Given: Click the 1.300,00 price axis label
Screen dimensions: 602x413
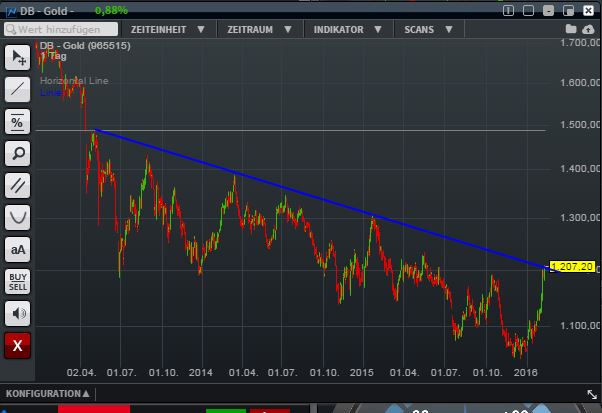Looking at the screenshot, I should pyautogui.click(x=580, y=218).
